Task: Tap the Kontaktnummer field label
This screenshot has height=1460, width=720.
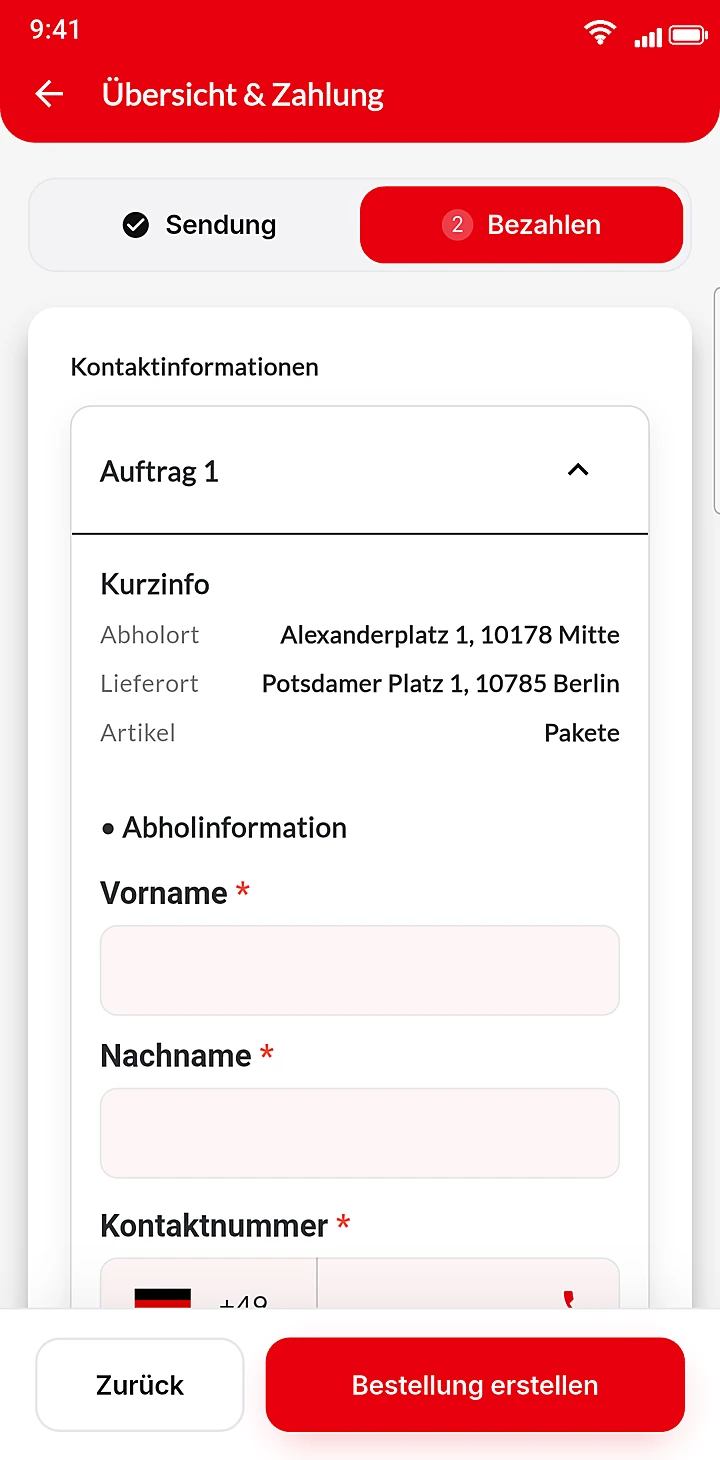Action: pos(214,1225)
